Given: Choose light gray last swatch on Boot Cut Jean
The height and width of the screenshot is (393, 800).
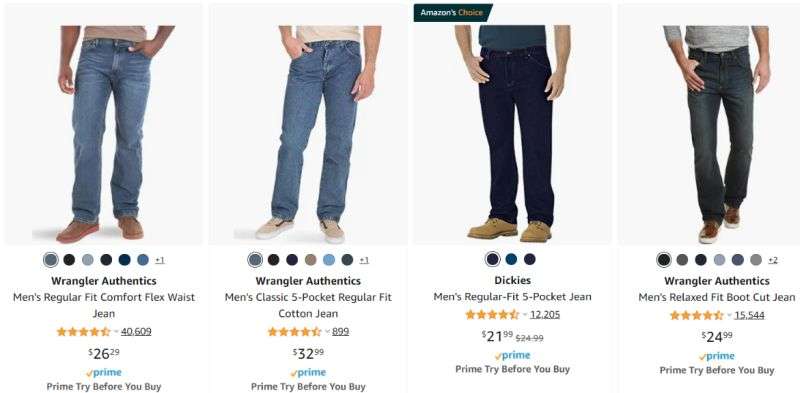Looking at the screenshot, I should 756,260.
